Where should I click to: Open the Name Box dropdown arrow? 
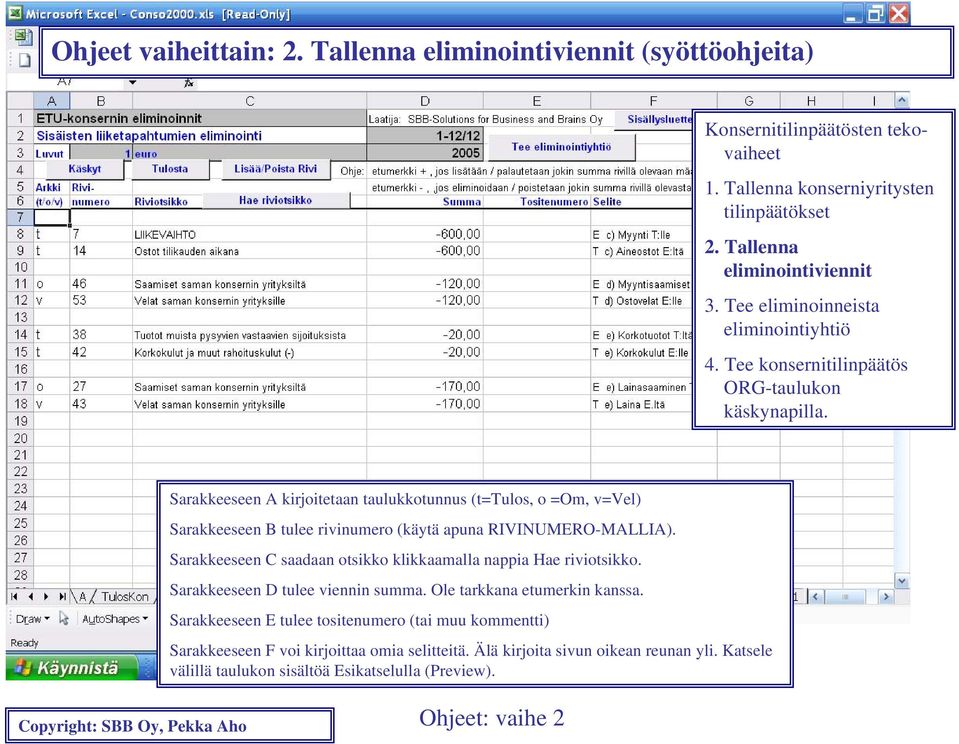132,83
